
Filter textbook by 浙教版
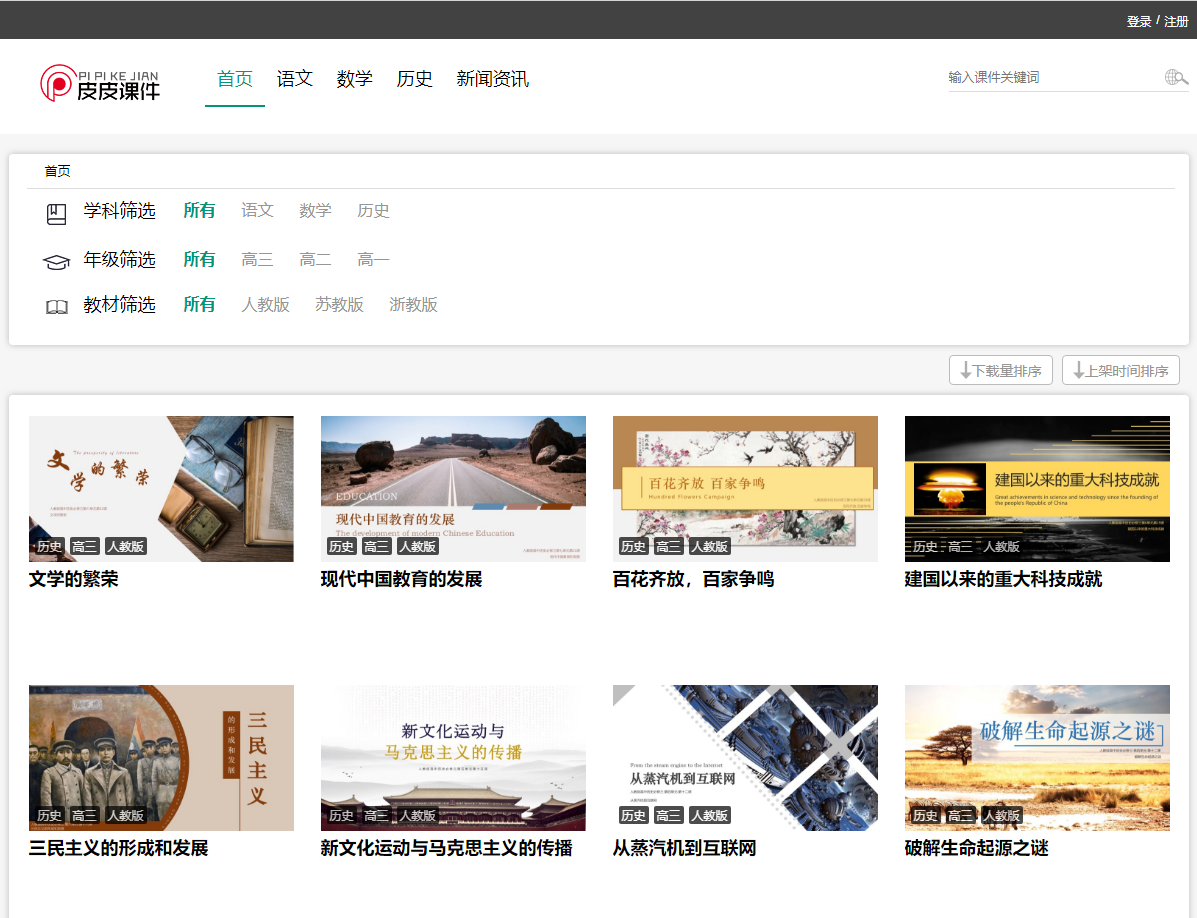[x=414, y=304]
